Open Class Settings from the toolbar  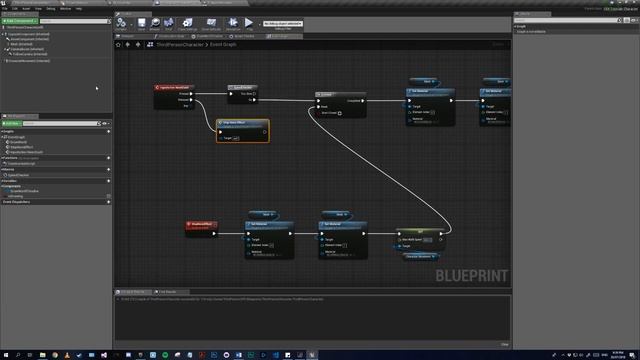point(187,24)
